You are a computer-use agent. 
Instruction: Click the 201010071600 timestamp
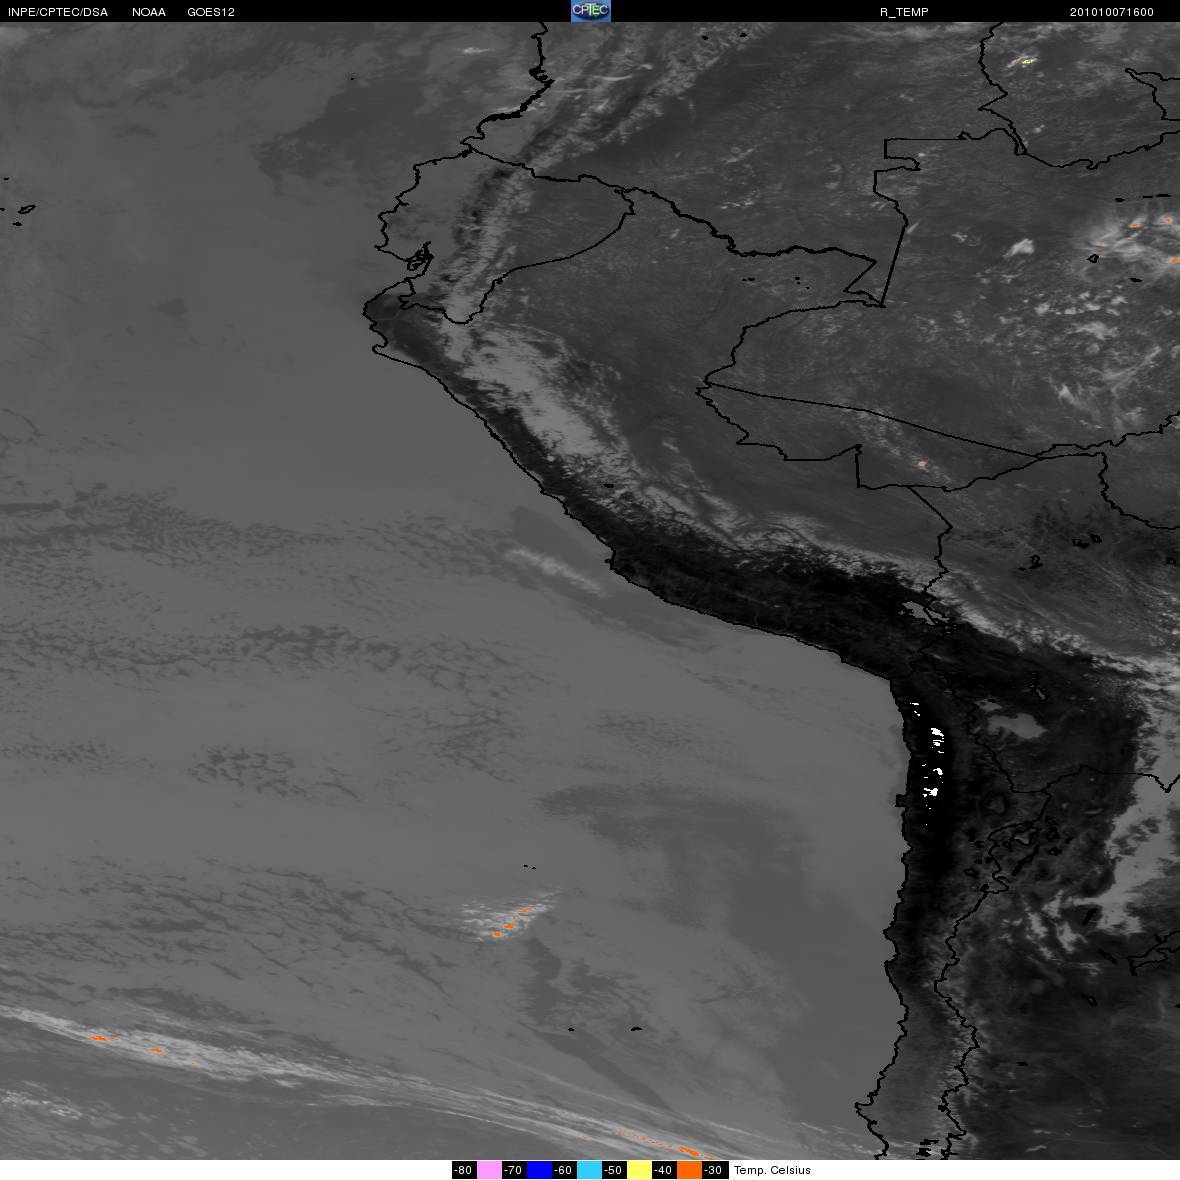(x=1112, y=12)
